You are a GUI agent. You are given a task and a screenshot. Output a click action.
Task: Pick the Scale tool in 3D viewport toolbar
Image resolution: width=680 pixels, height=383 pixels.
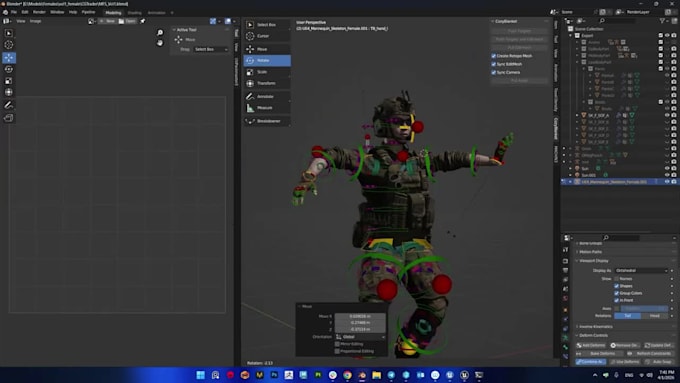tap(267, 72)
